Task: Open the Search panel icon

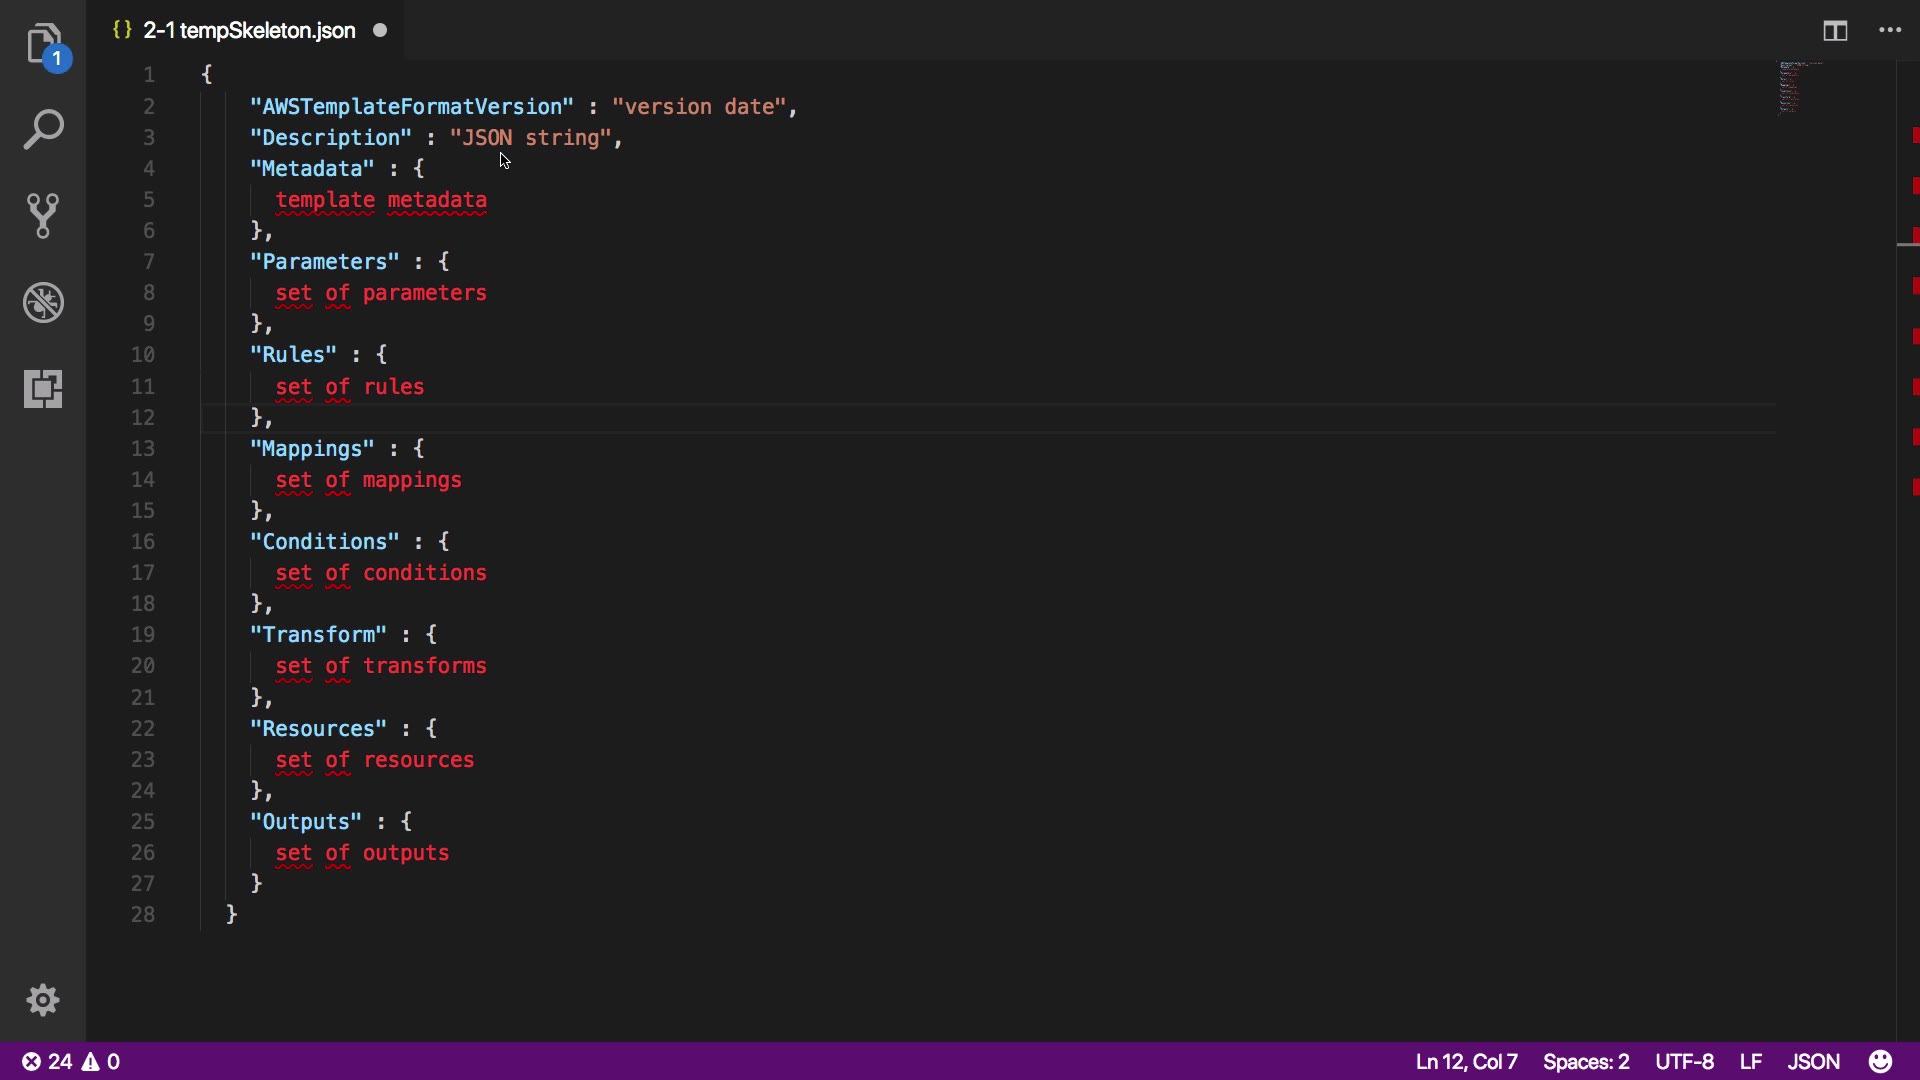Action: pyautogui.click(x=43, y=130)
